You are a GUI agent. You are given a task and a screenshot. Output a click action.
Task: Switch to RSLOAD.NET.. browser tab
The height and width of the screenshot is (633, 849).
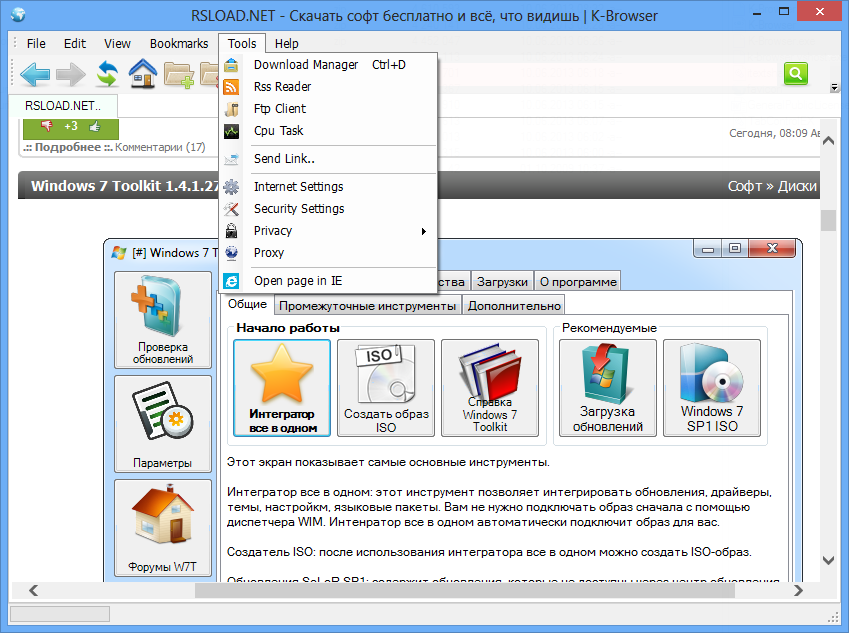coord(63,106)
